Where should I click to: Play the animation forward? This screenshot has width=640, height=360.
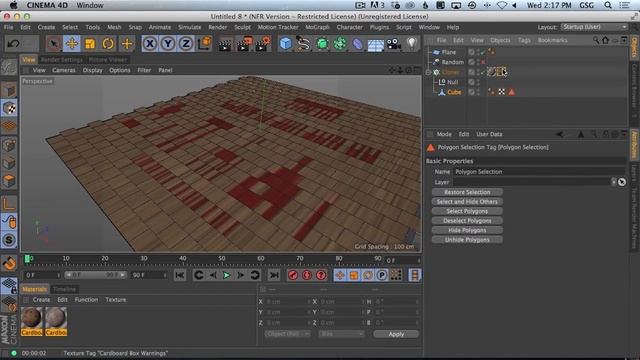coord(227,275)
